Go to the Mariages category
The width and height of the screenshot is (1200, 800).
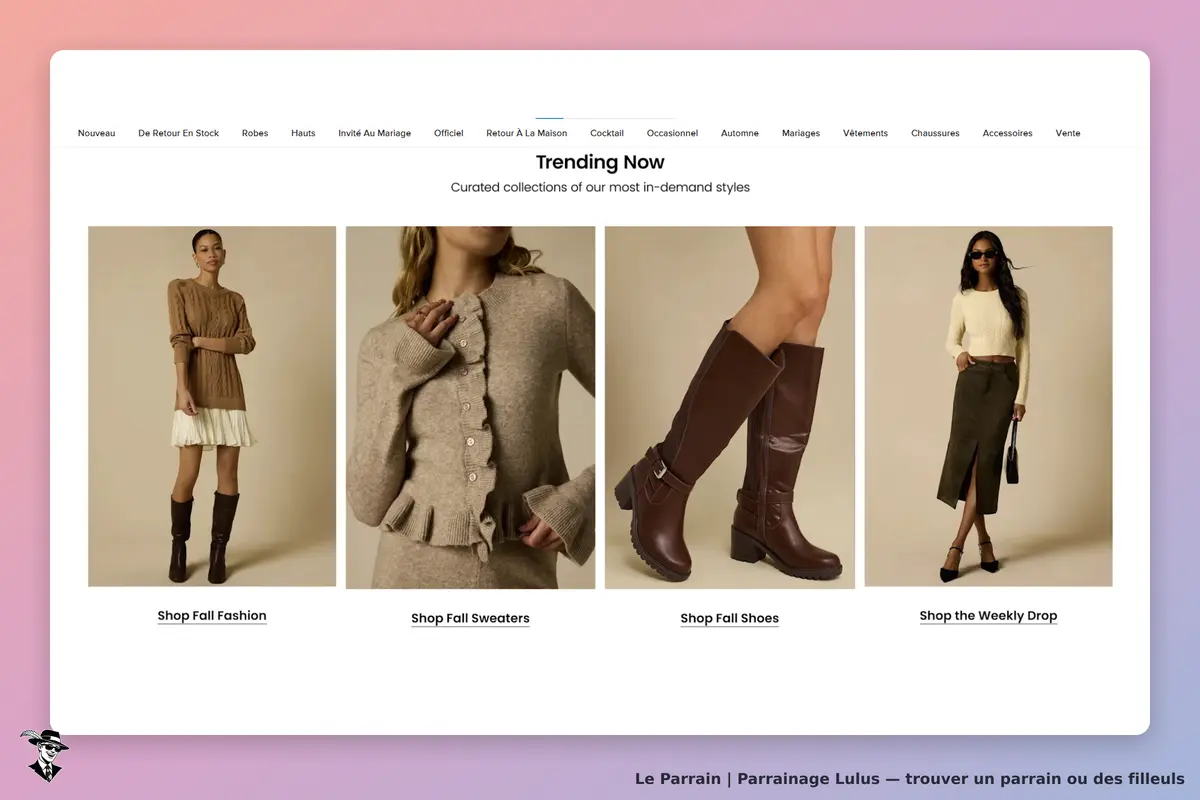(801, 133)
